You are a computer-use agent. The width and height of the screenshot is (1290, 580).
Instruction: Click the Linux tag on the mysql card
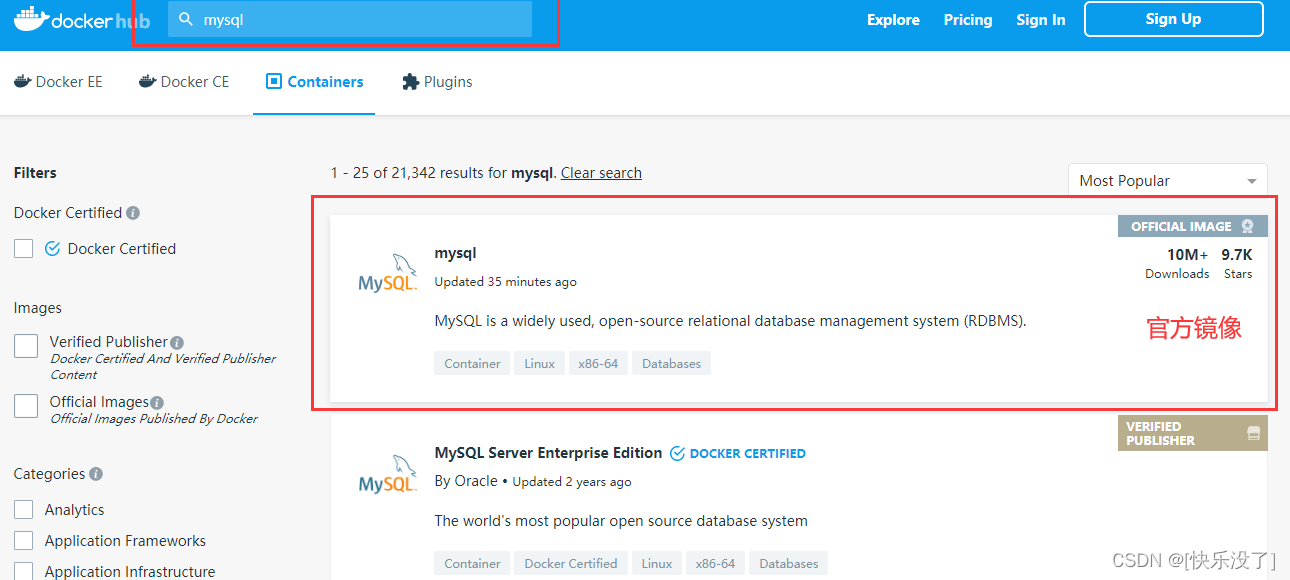coord(539,364)
